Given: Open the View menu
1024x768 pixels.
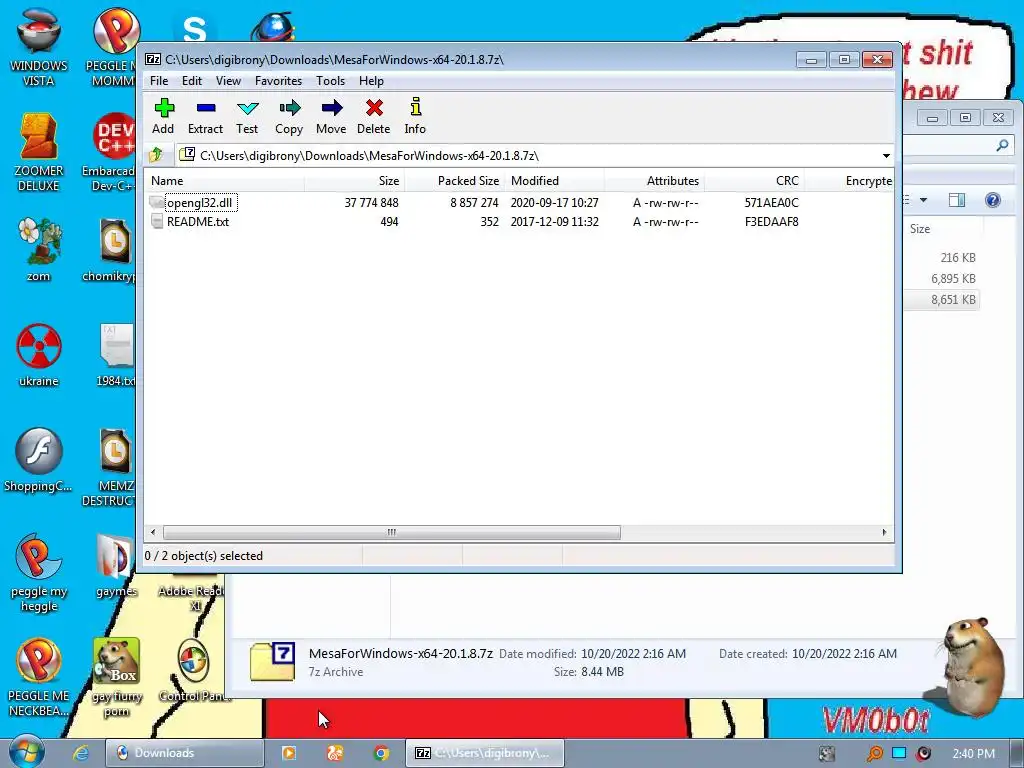Looking at the screenshot, I should point(228,81).
